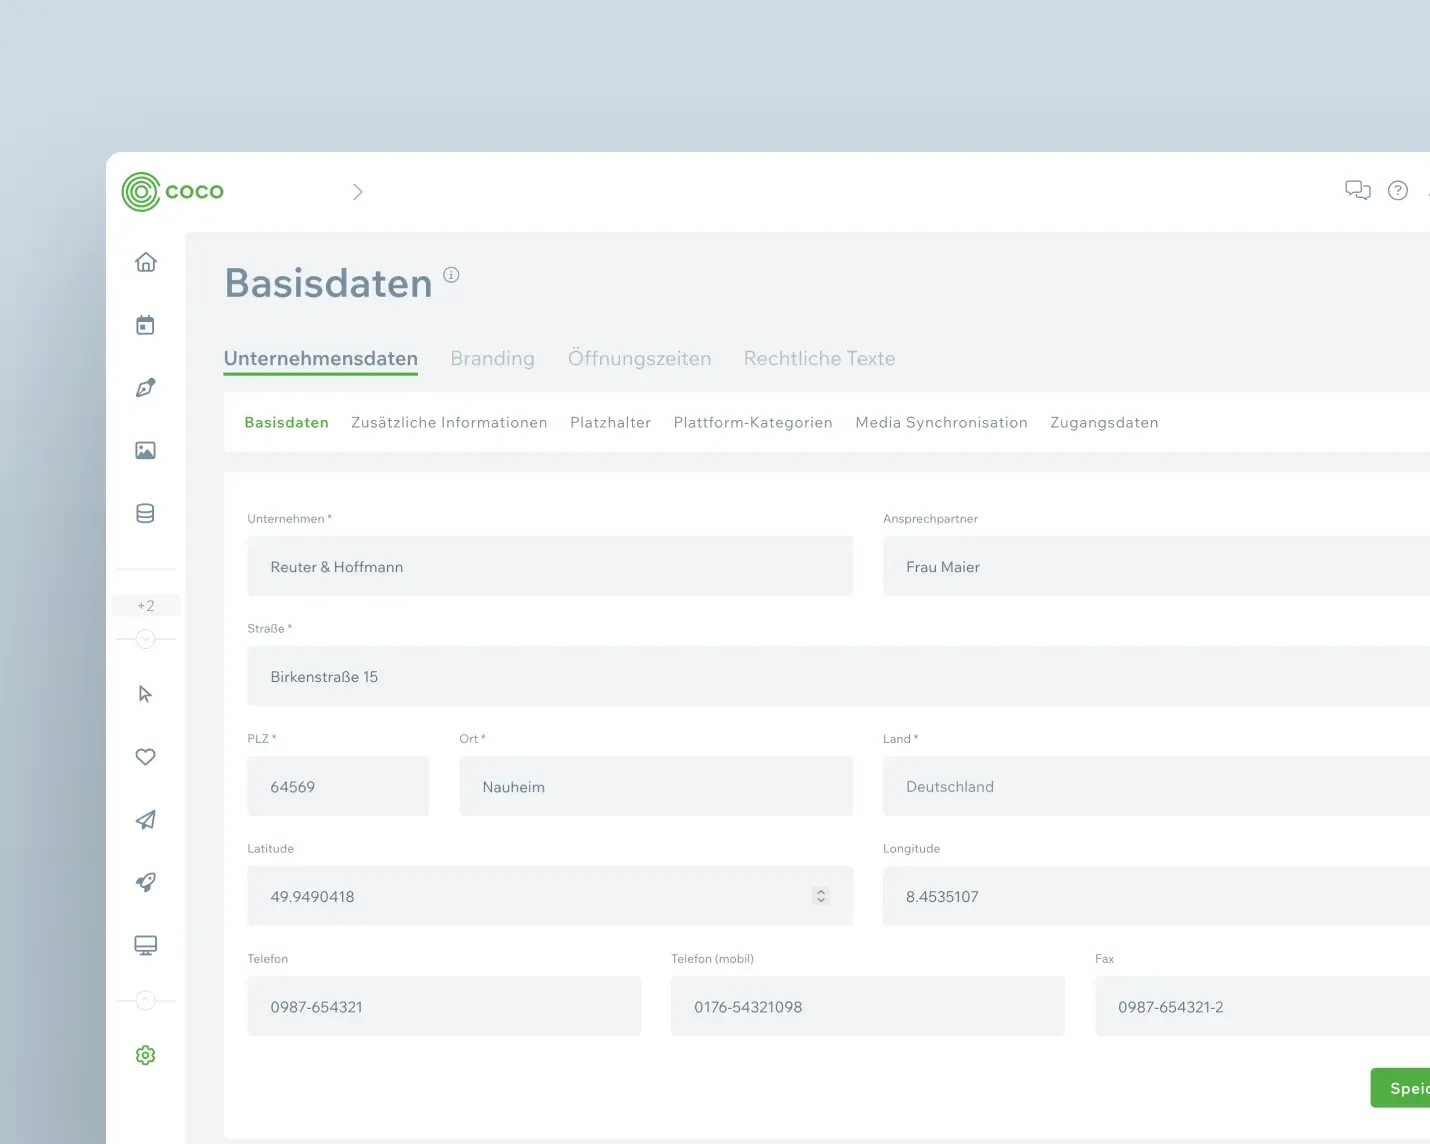This screenshot has height=1144, width=1430.
Task: Click the green Speichern save button
Action: click(1401, 1088)
